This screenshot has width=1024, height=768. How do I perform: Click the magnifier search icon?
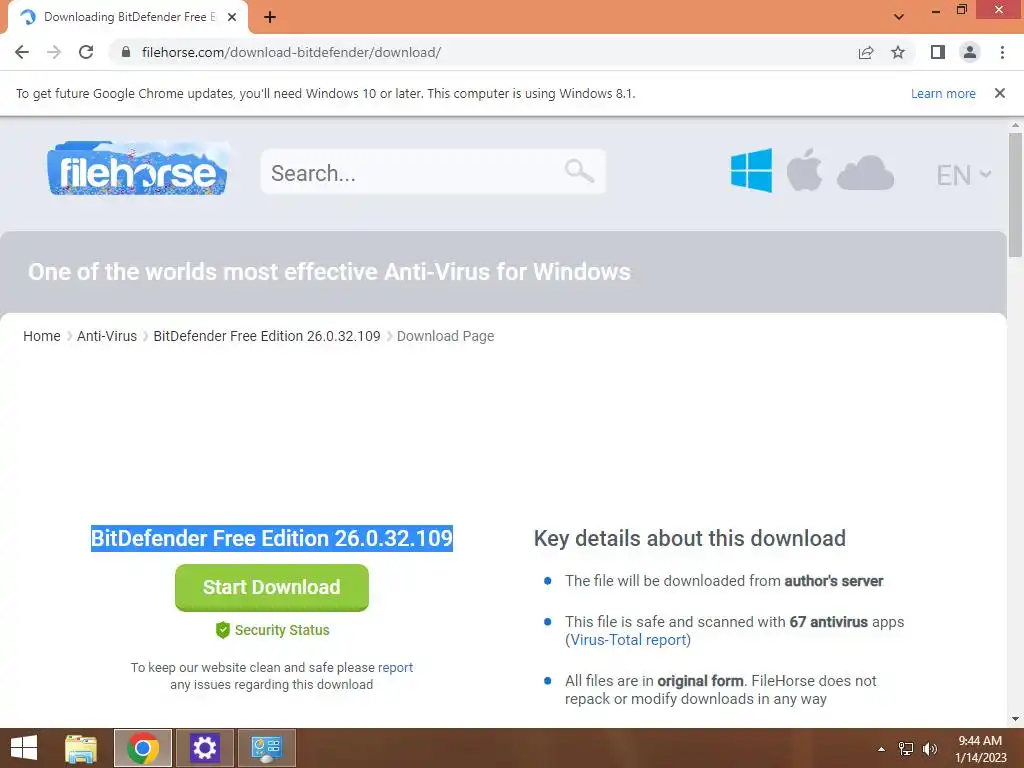579,172
